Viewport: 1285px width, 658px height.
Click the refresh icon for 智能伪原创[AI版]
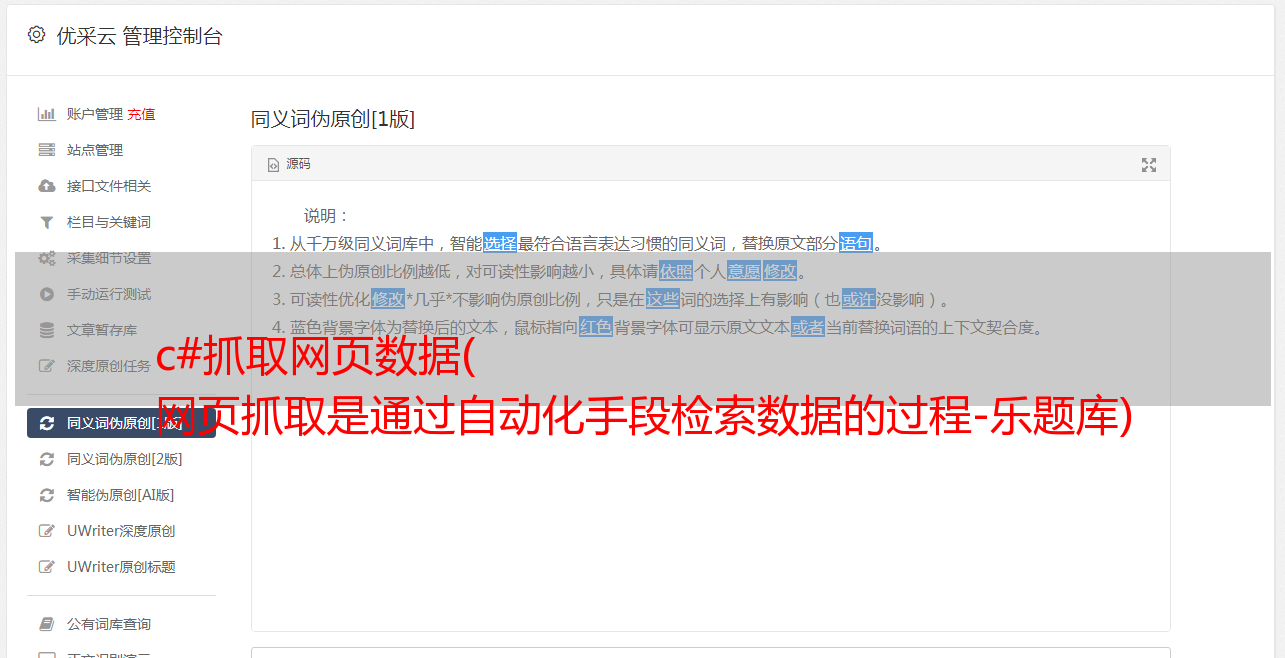46,495
